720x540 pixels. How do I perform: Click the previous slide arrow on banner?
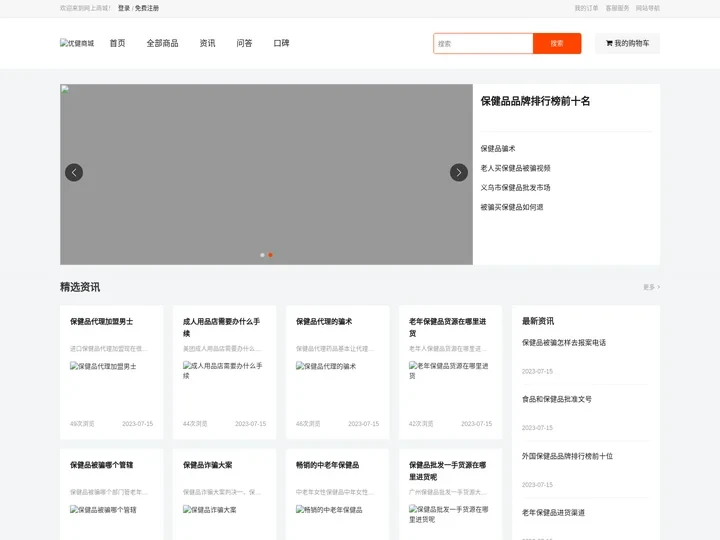[x=74, y=173]
